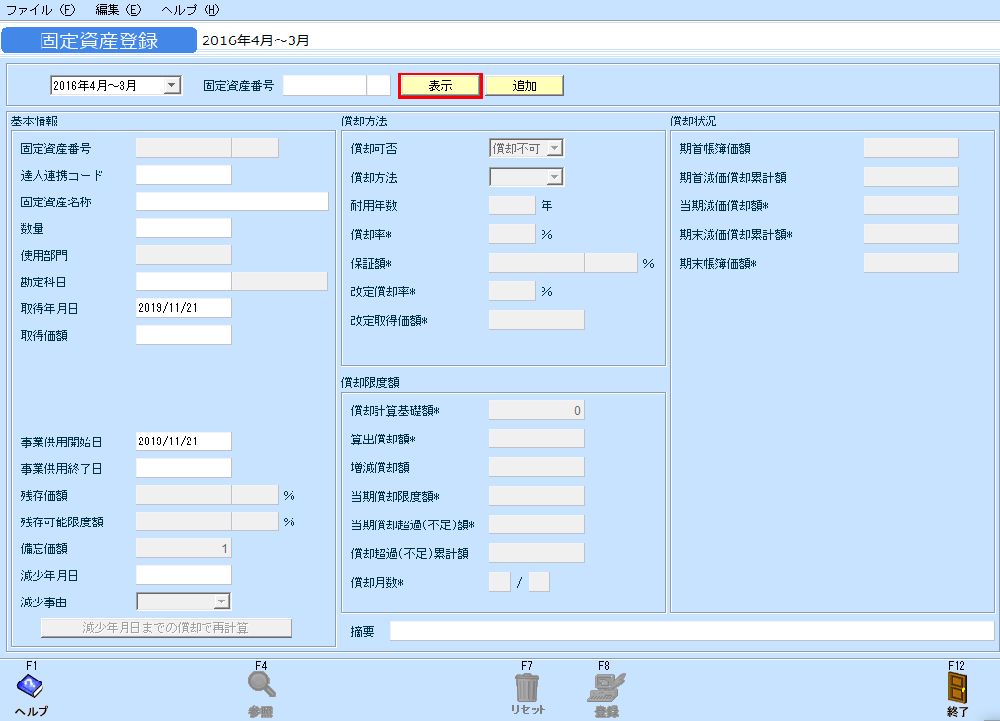Select the 取得年月日 date field
1000x721 pixels.
pyautogui.click(x=183, y=307)
